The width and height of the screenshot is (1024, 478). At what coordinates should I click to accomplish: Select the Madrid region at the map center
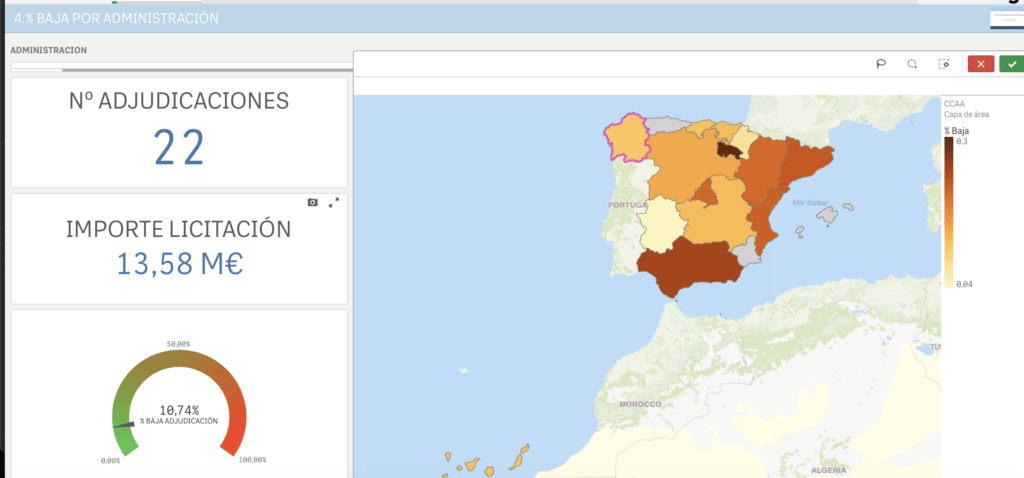705,193
